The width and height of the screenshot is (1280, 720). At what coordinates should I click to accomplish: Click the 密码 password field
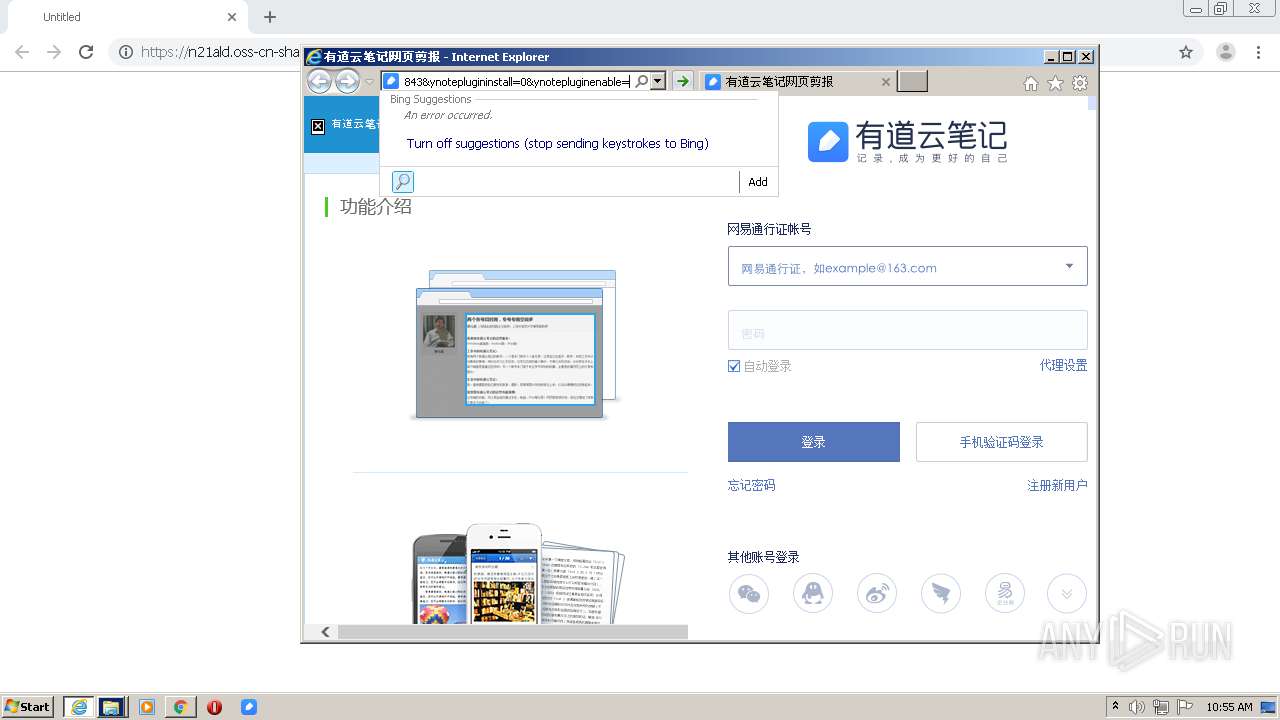click(907, 330)
